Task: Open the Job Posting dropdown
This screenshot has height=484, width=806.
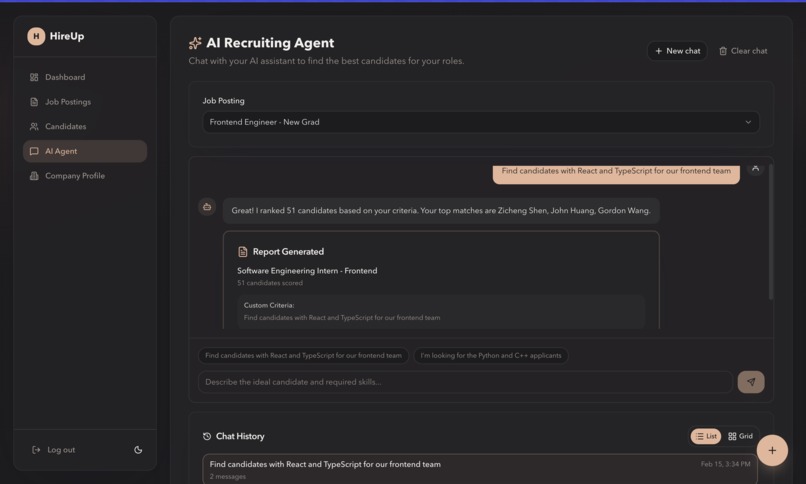Action: (481, 122)
